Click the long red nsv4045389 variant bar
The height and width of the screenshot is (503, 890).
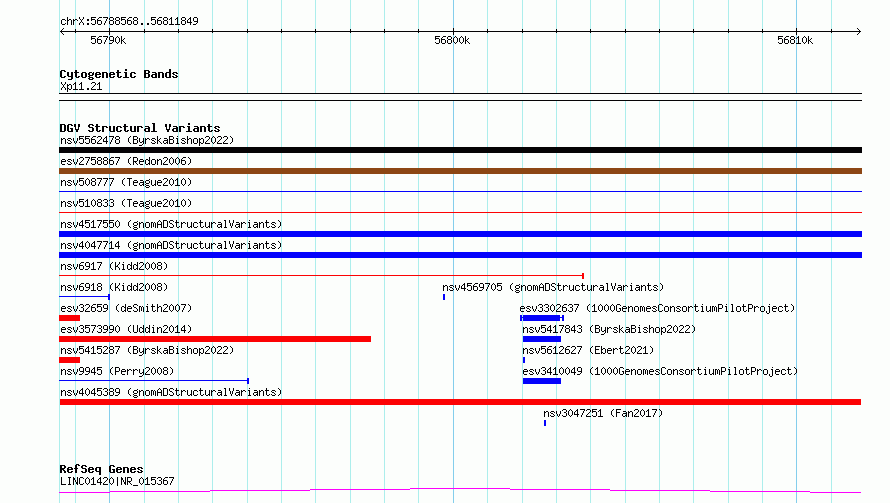pos(460,403)
